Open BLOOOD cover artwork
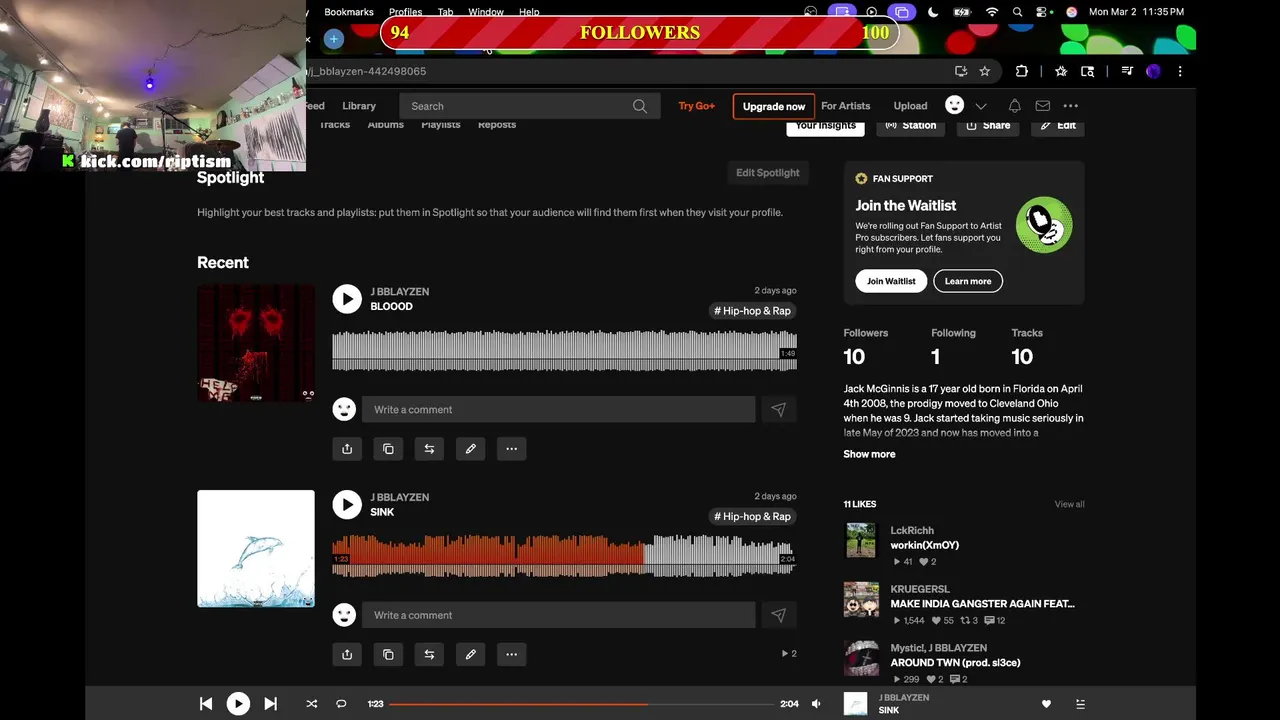1280x720 pixels. click(x=256, y=343)
